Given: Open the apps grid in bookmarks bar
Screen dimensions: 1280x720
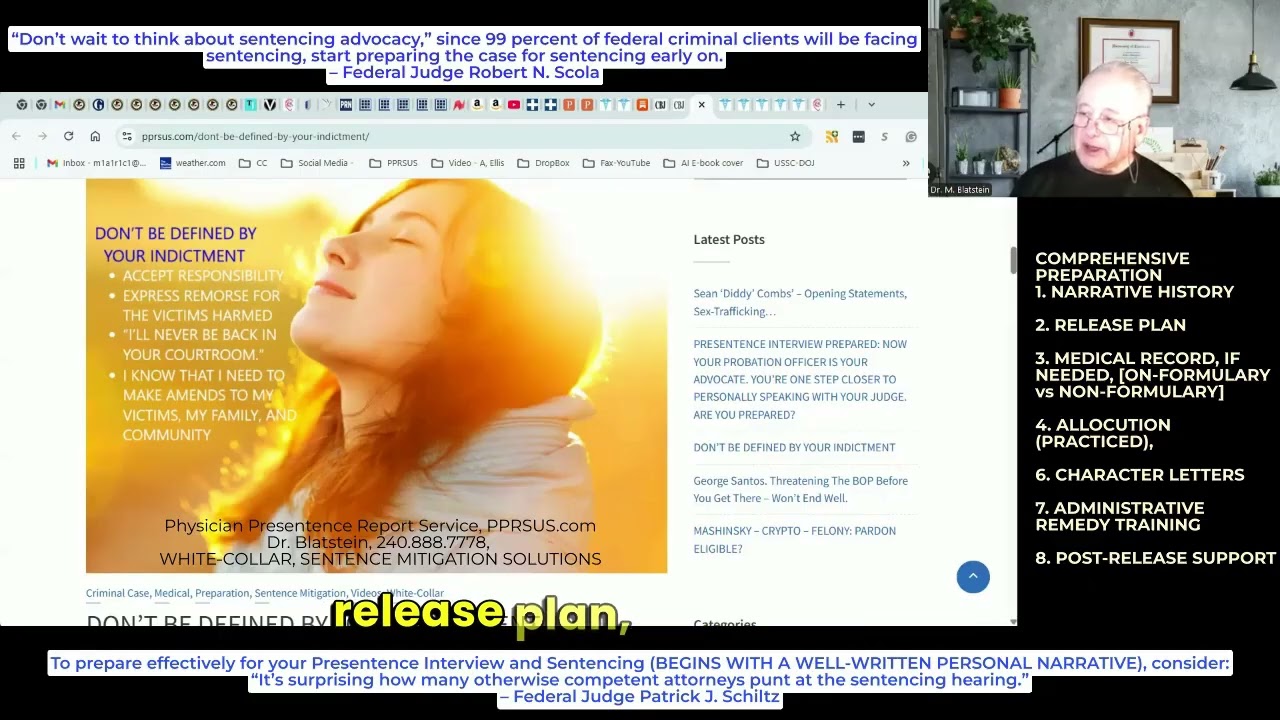Looking at the screenshot, I should [x=19, y=163].
